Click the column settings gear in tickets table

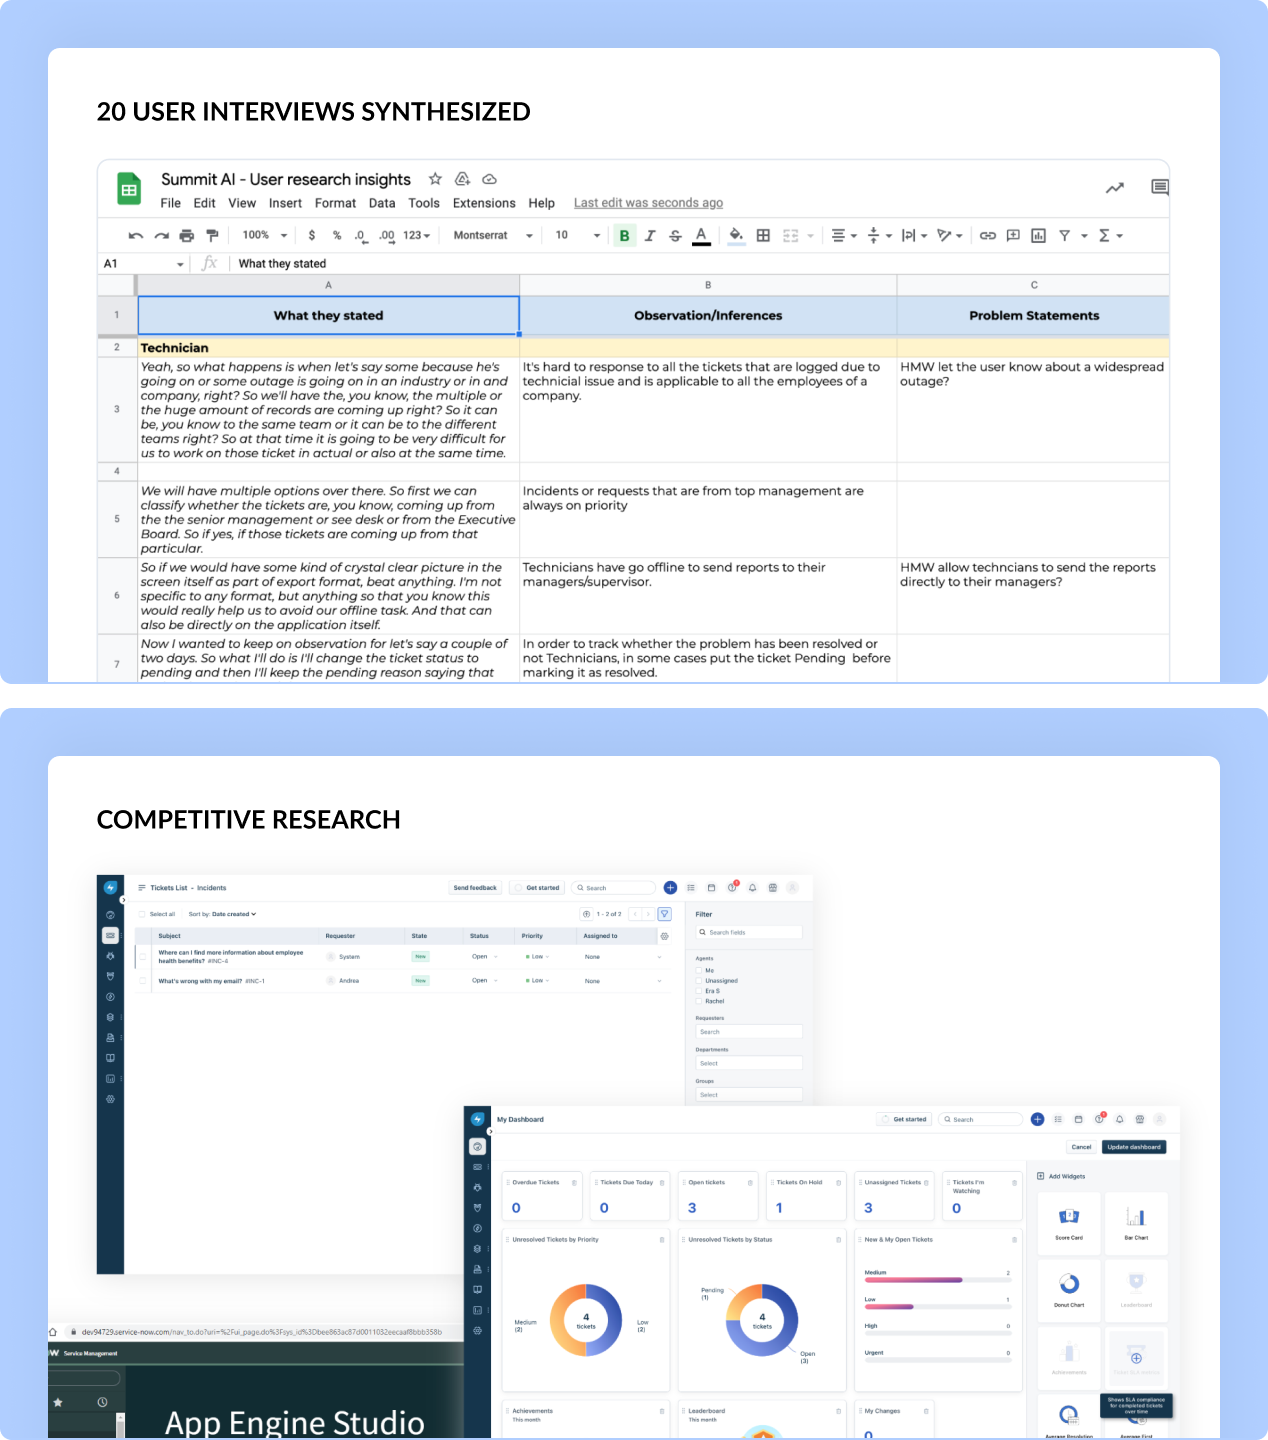pos(665,937)
